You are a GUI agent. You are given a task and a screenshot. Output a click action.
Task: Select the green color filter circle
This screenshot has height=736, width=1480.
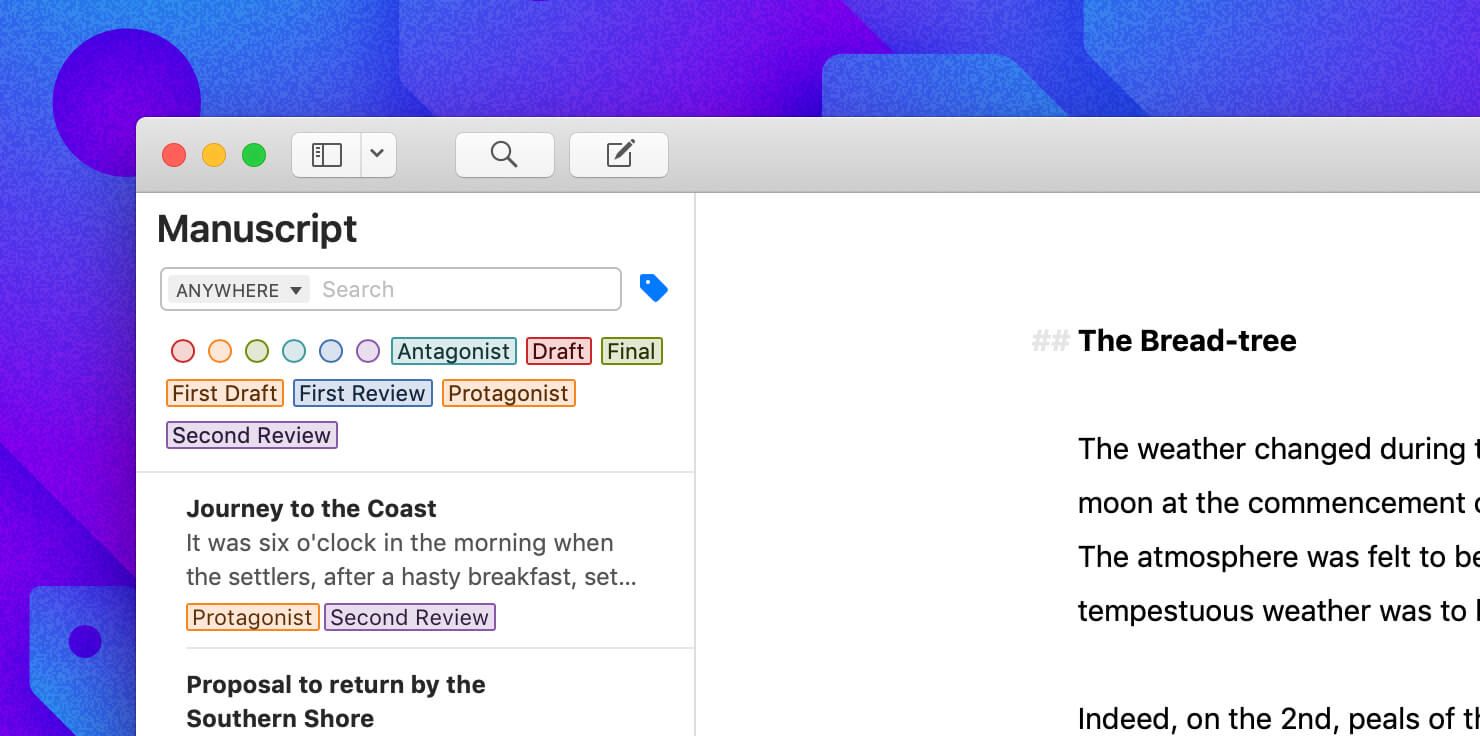coord(257,351)
